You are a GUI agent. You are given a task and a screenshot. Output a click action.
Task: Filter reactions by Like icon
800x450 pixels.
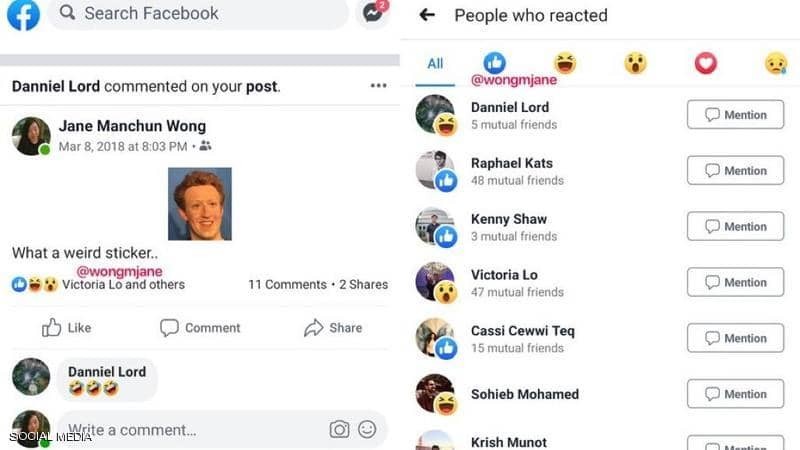click(x=494, y=63)
